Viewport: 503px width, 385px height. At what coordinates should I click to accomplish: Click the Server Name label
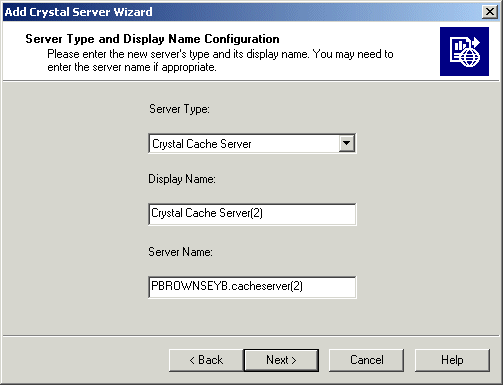click(180, 252)
